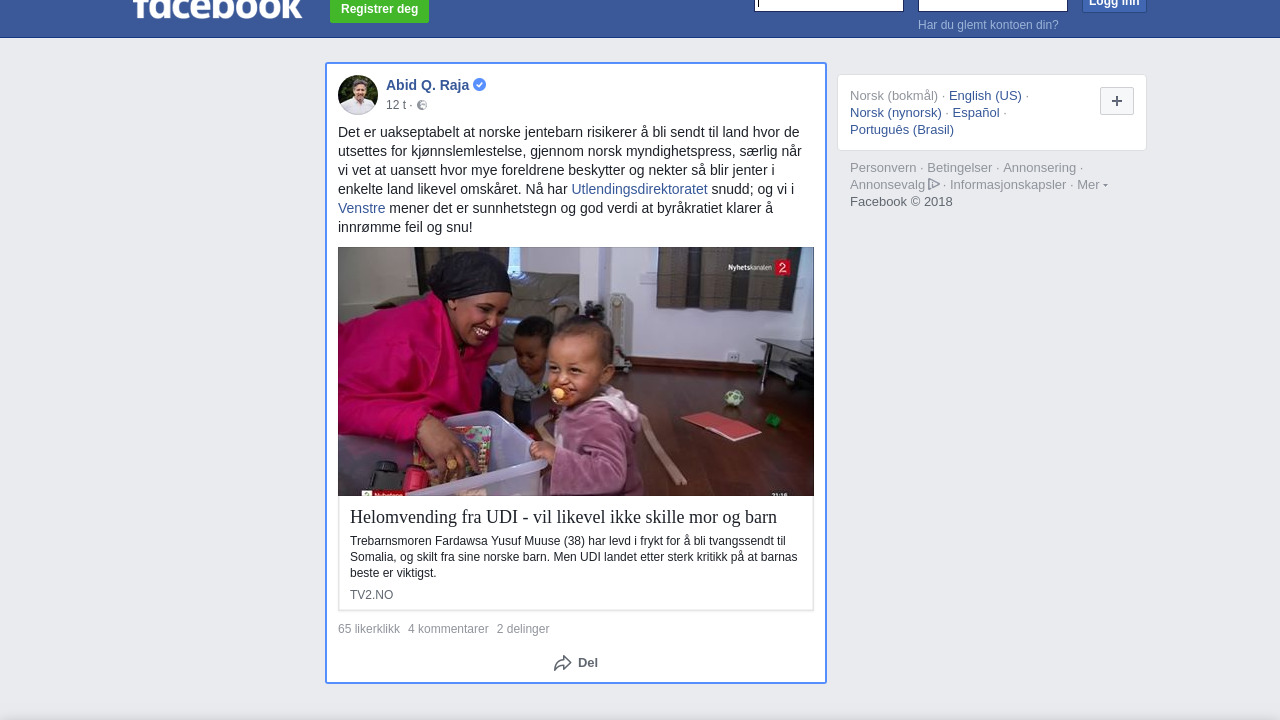Image resolution: width=1280 pixels, height=720 pixels.
Task: Click the plus button for more languages
Action: click(1117, 101)
